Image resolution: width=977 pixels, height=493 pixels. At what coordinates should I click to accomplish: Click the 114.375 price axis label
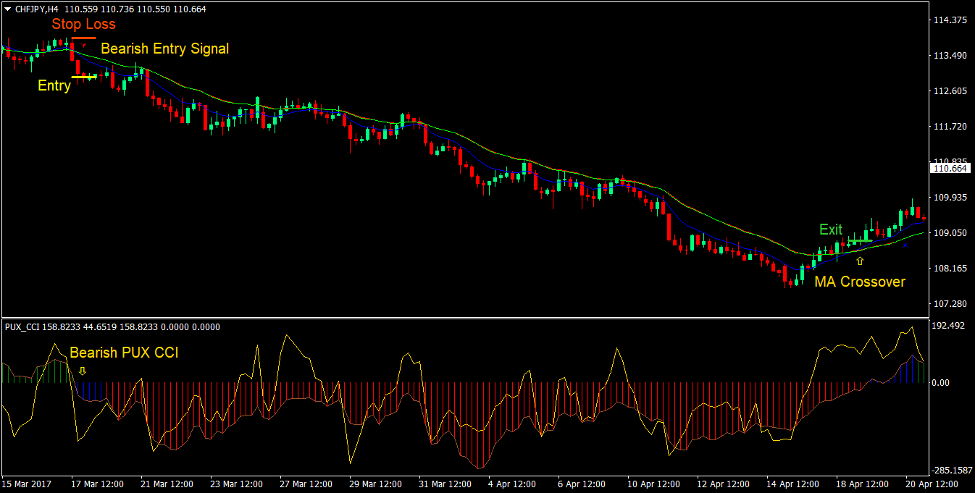click(950, 21)
